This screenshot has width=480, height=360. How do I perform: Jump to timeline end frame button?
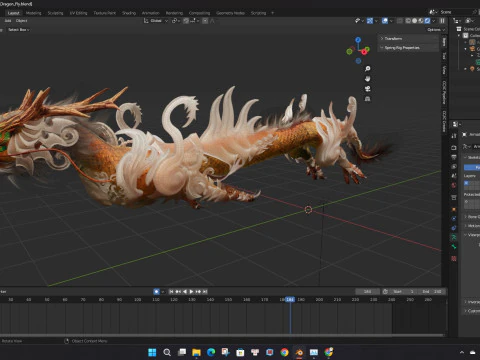(x=205, y=292)
